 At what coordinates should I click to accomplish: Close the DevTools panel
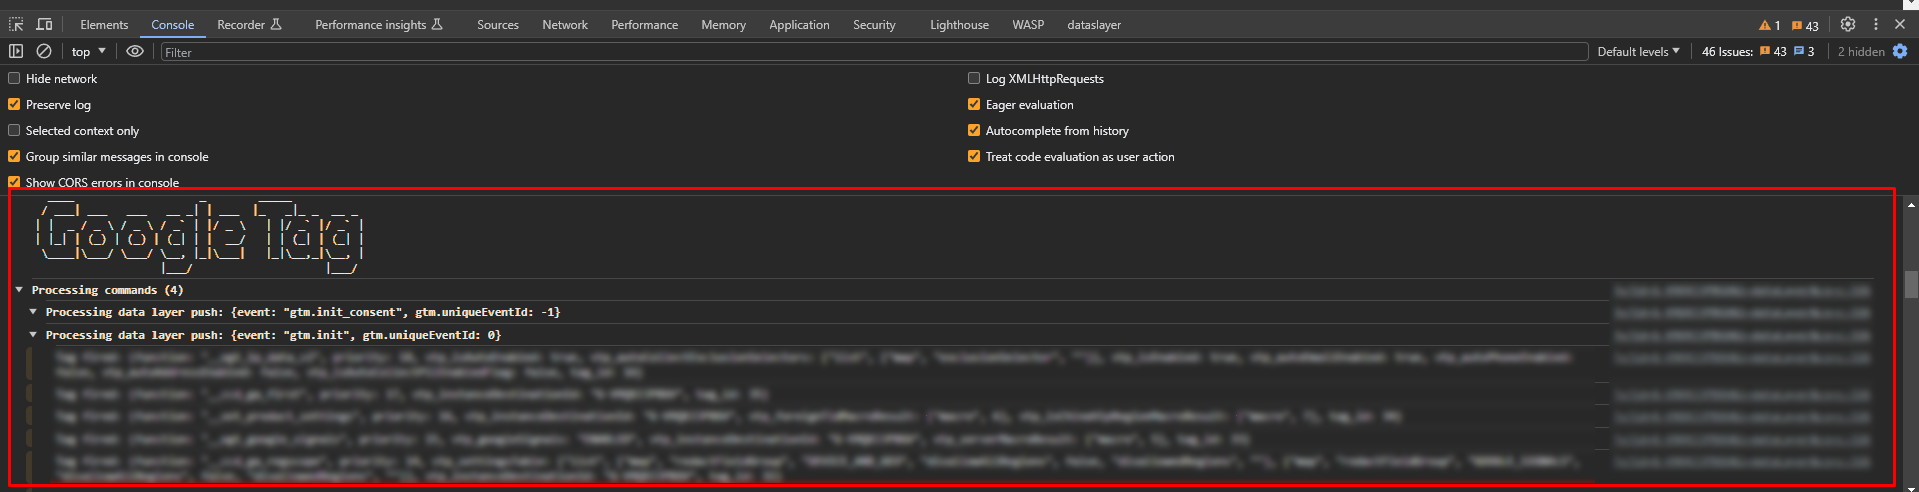pyautogui.click(x=1900, y=24)
